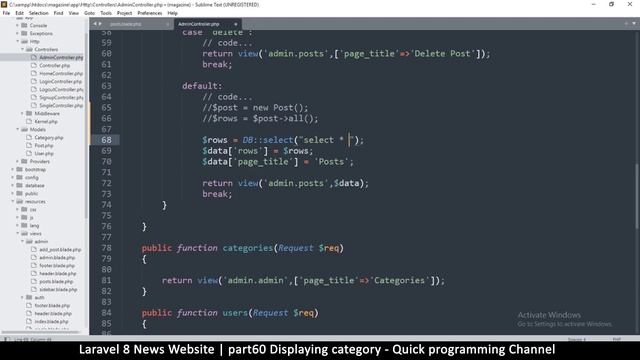Click the HomeController.php file icon
Image resolution: width=640 pixels, height=360 pixels.
(34, 73)
